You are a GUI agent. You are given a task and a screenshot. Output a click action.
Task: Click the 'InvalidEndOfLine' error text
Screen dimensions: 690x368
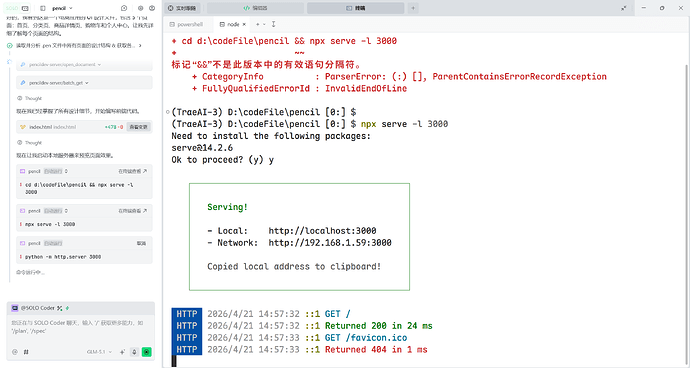[366, 88]
